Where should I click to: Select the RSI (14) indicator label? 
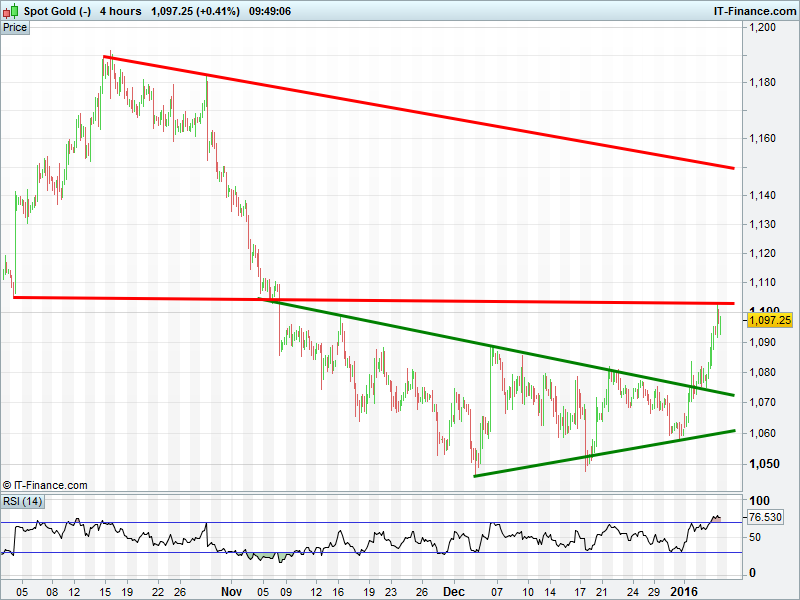click(23, 501)
